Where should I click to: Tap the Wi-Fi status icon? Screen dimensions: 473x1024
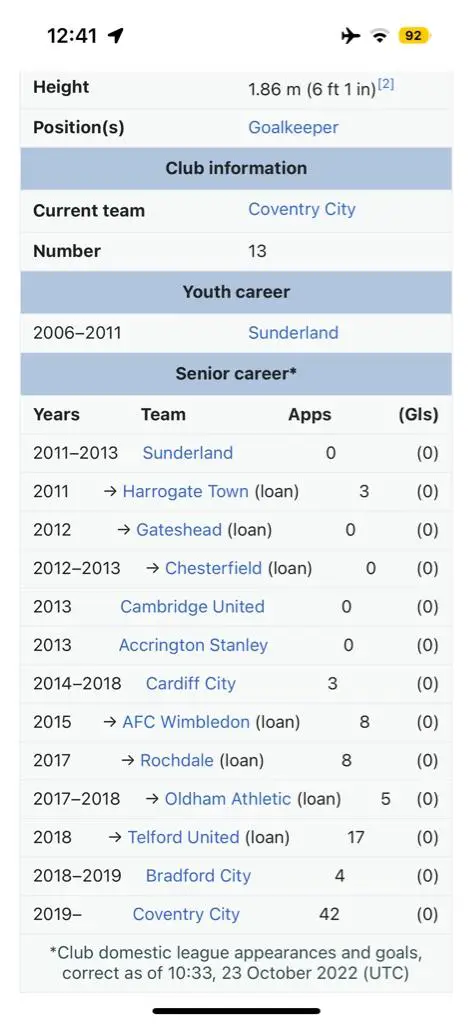[380, 36]
